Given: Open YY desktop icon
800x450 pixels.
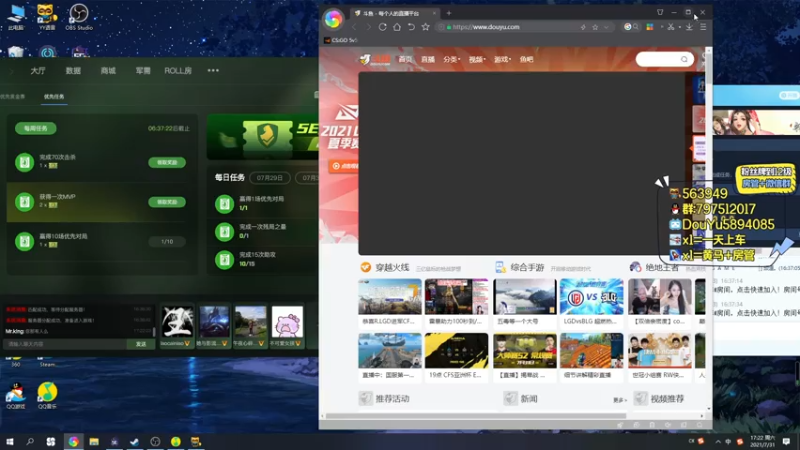Looking at the screenshot, I should pyautogui.click(x=46, y=17).
